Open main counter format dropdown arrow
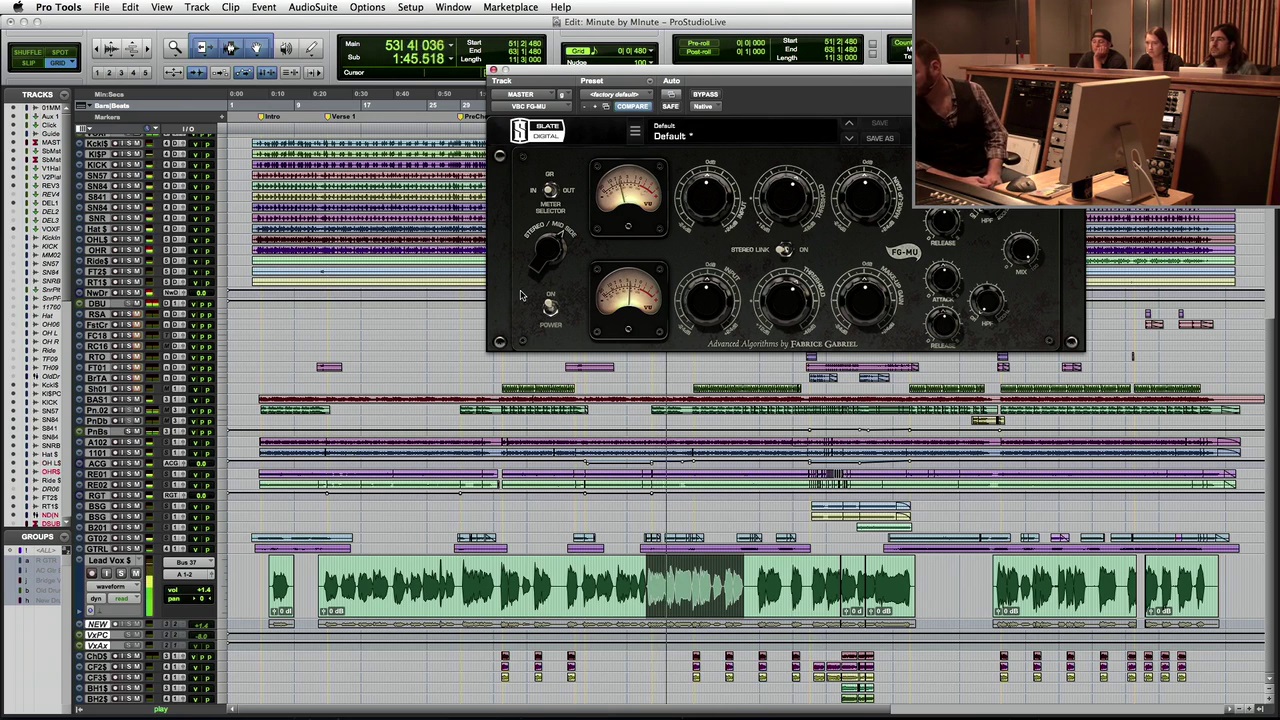The height and width of the screenshot is (720, 1280). [451, 46]
